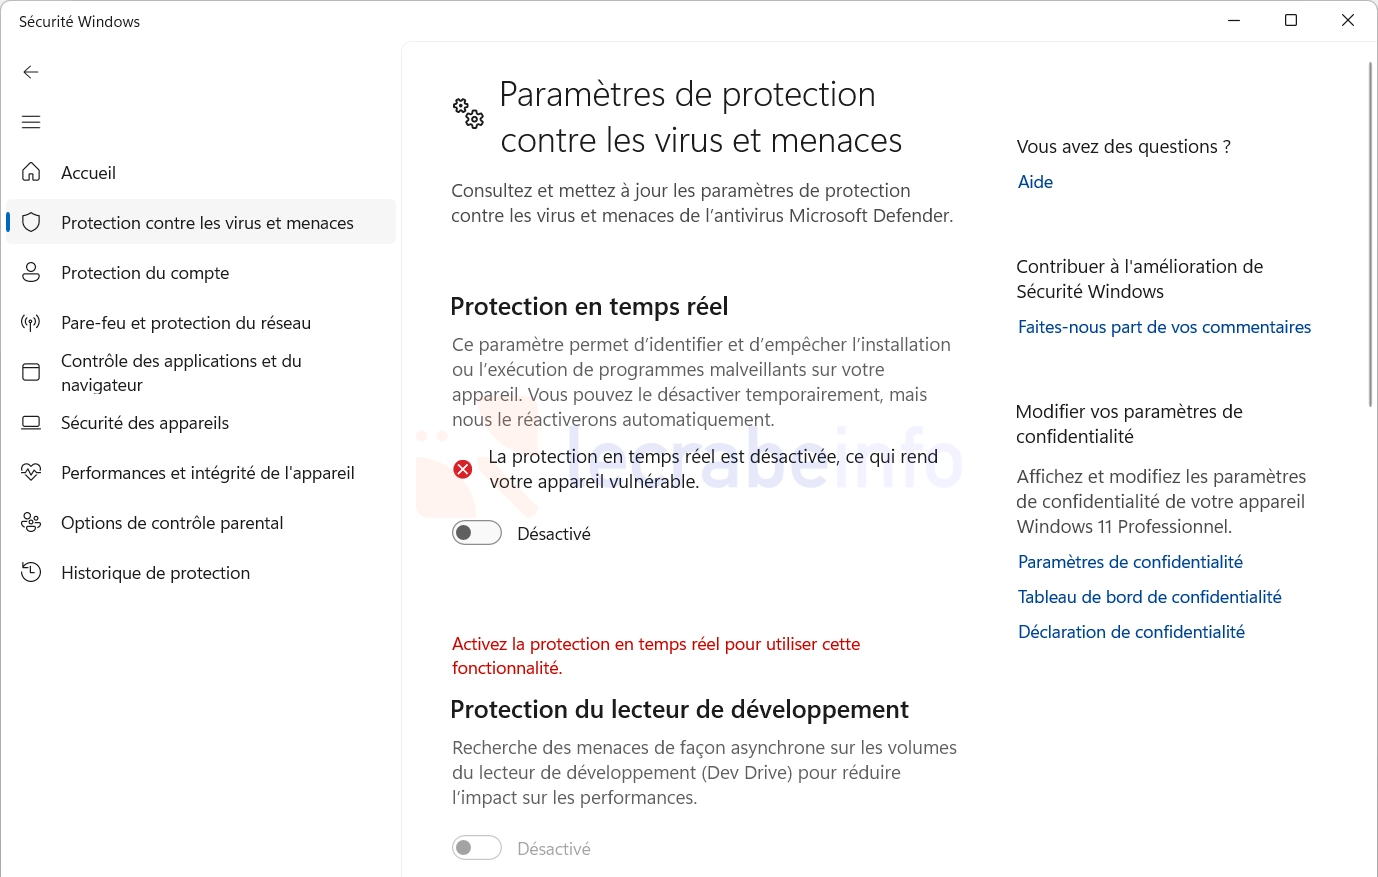The image size is (1378, 877).
Task: Click the Historique de protection clock icon
Action: tap(31, 572)
